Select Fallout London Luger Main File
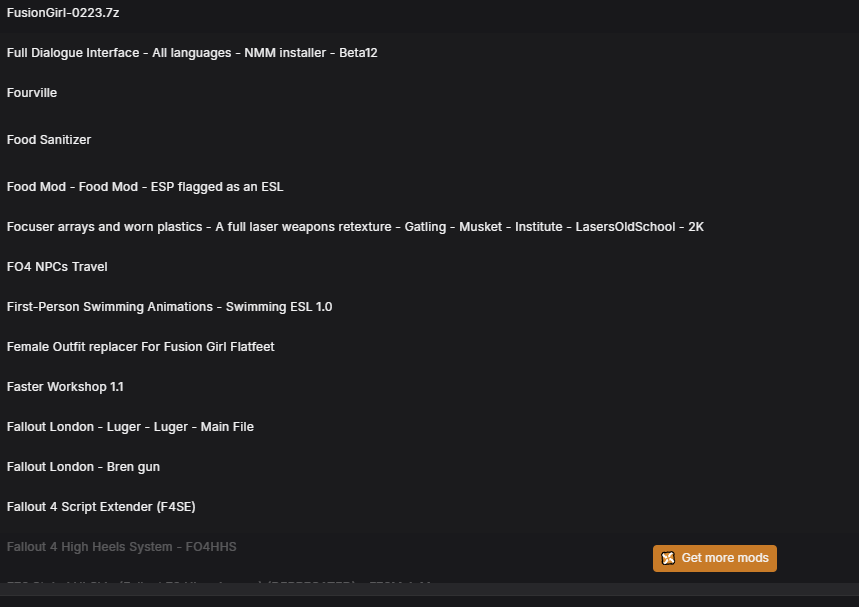This screenshot has width=859, height=607. [x=430, y=427]
